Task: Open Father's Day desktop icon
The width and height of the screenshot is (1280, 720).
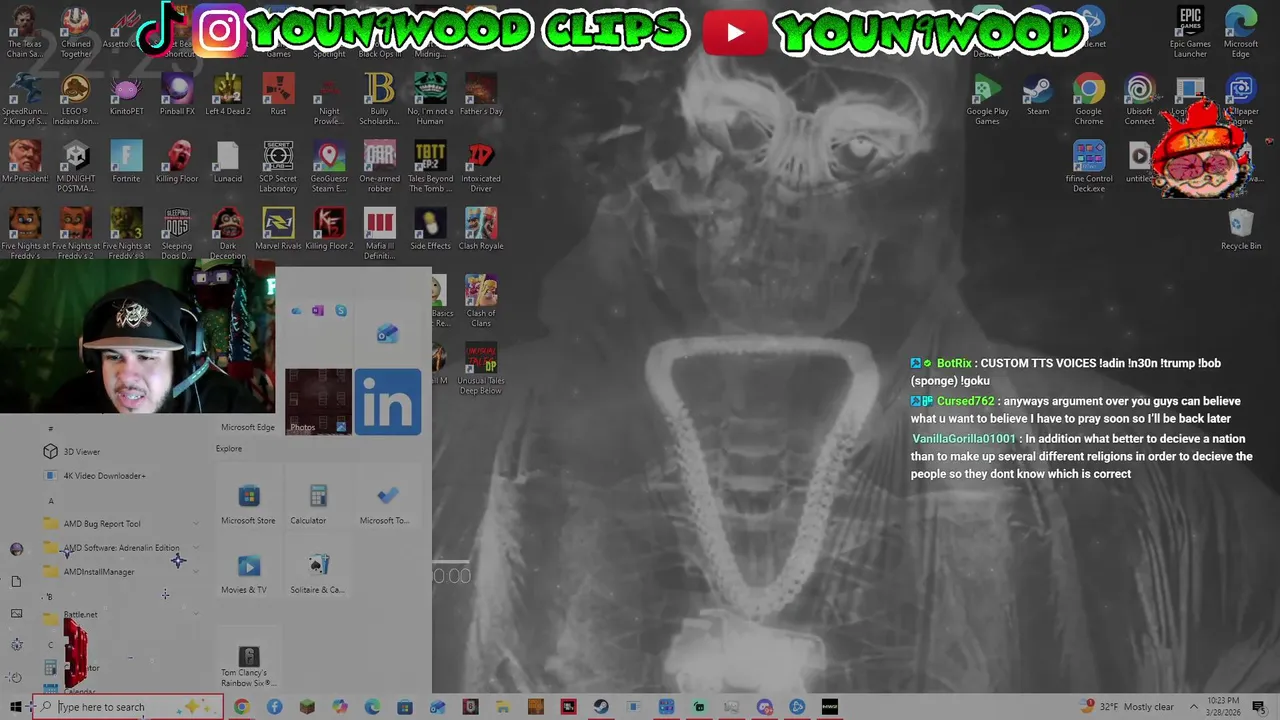Action: (481, 96)
